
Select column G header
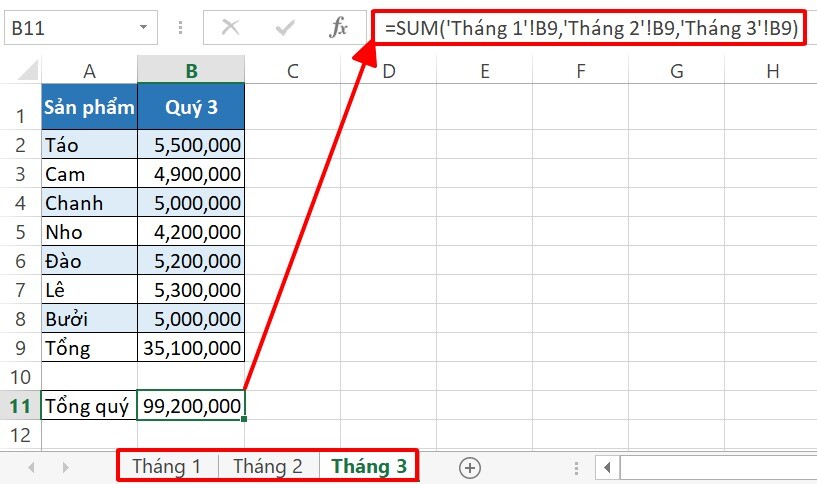point(677,70)
